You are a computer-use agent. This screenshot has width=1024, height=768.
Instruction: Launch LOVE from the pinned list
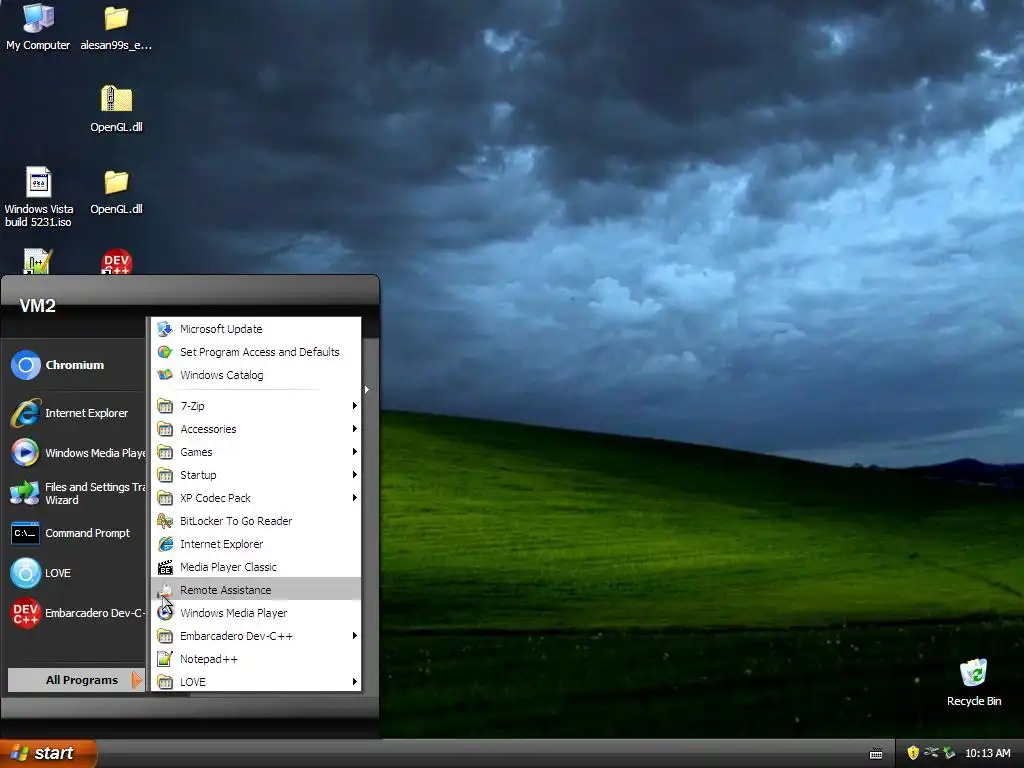[x=75, y=573]
